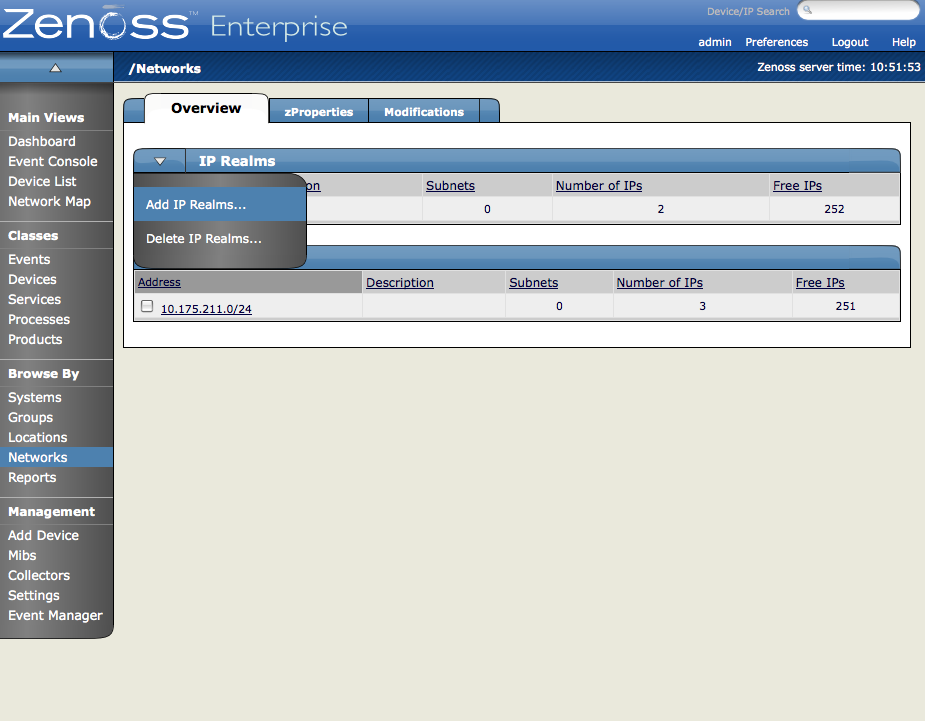Viewport: 925px width, 721px height.
Task: Open the Help link
Action: (x=903, y=42)
